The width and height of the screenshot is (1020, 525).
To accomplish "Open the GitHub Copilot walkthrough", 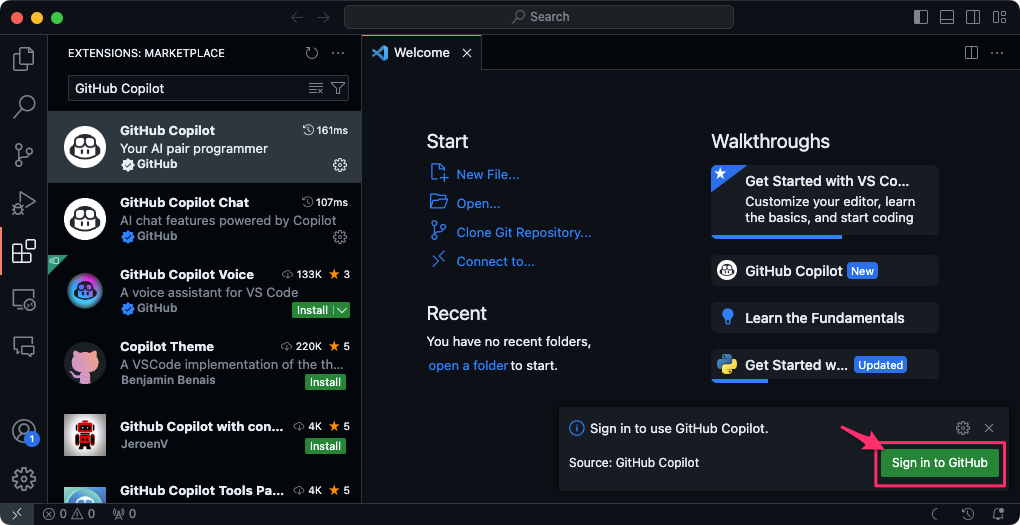I will [825, 271].
